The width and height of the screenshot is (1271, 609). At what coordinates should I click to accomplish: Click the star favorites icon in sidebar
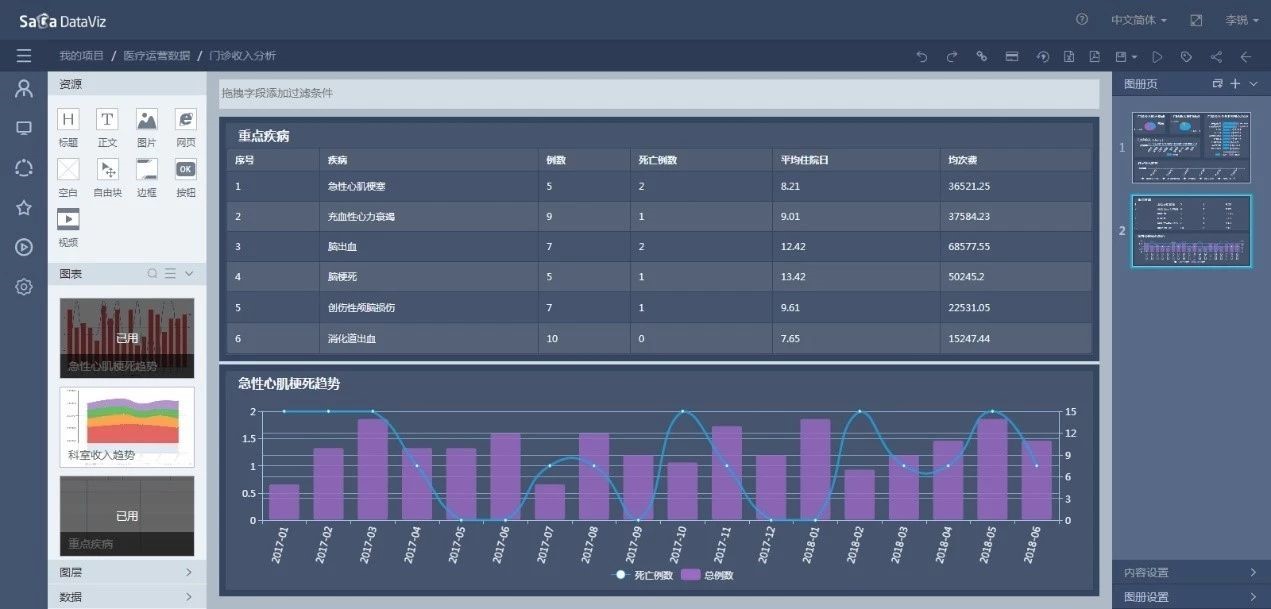(x=24, y=208)
